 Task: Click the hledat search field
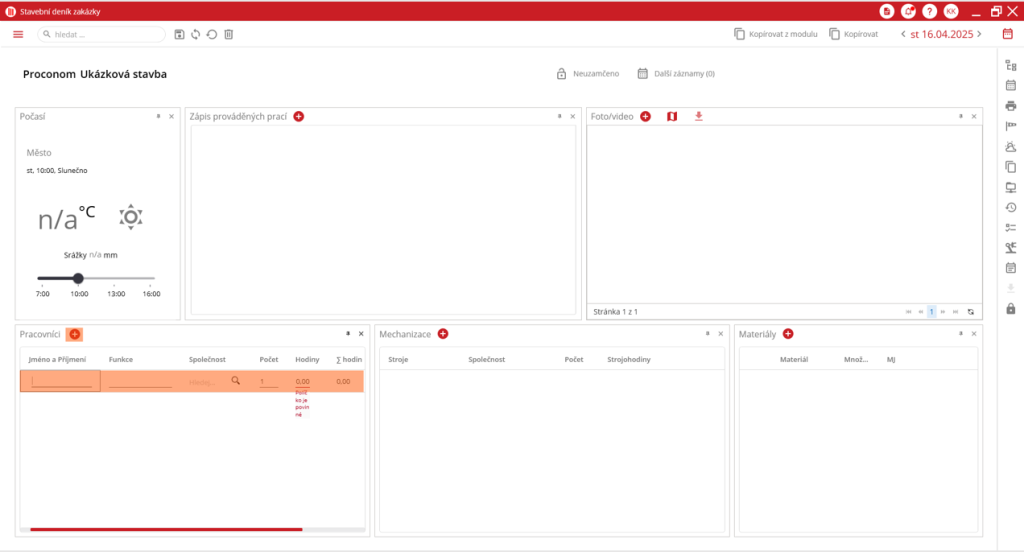(102, 34)
